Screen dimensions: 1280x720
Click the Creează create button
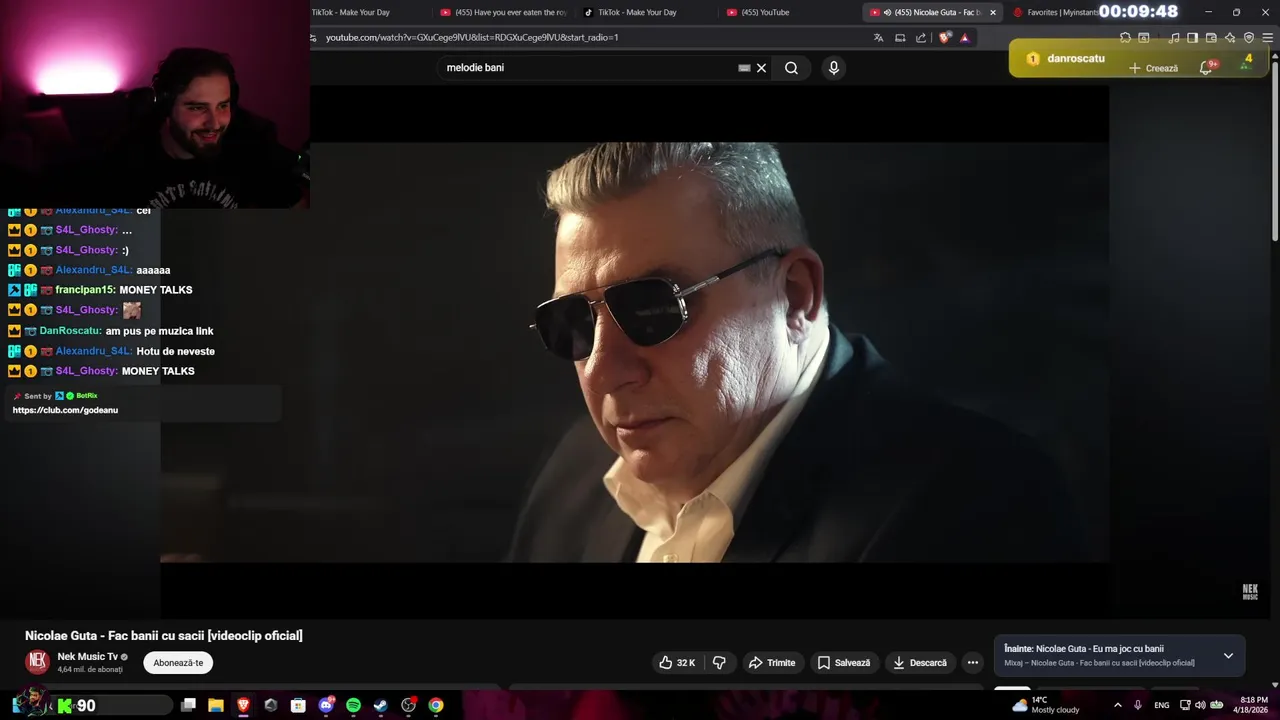[1154, 68]
